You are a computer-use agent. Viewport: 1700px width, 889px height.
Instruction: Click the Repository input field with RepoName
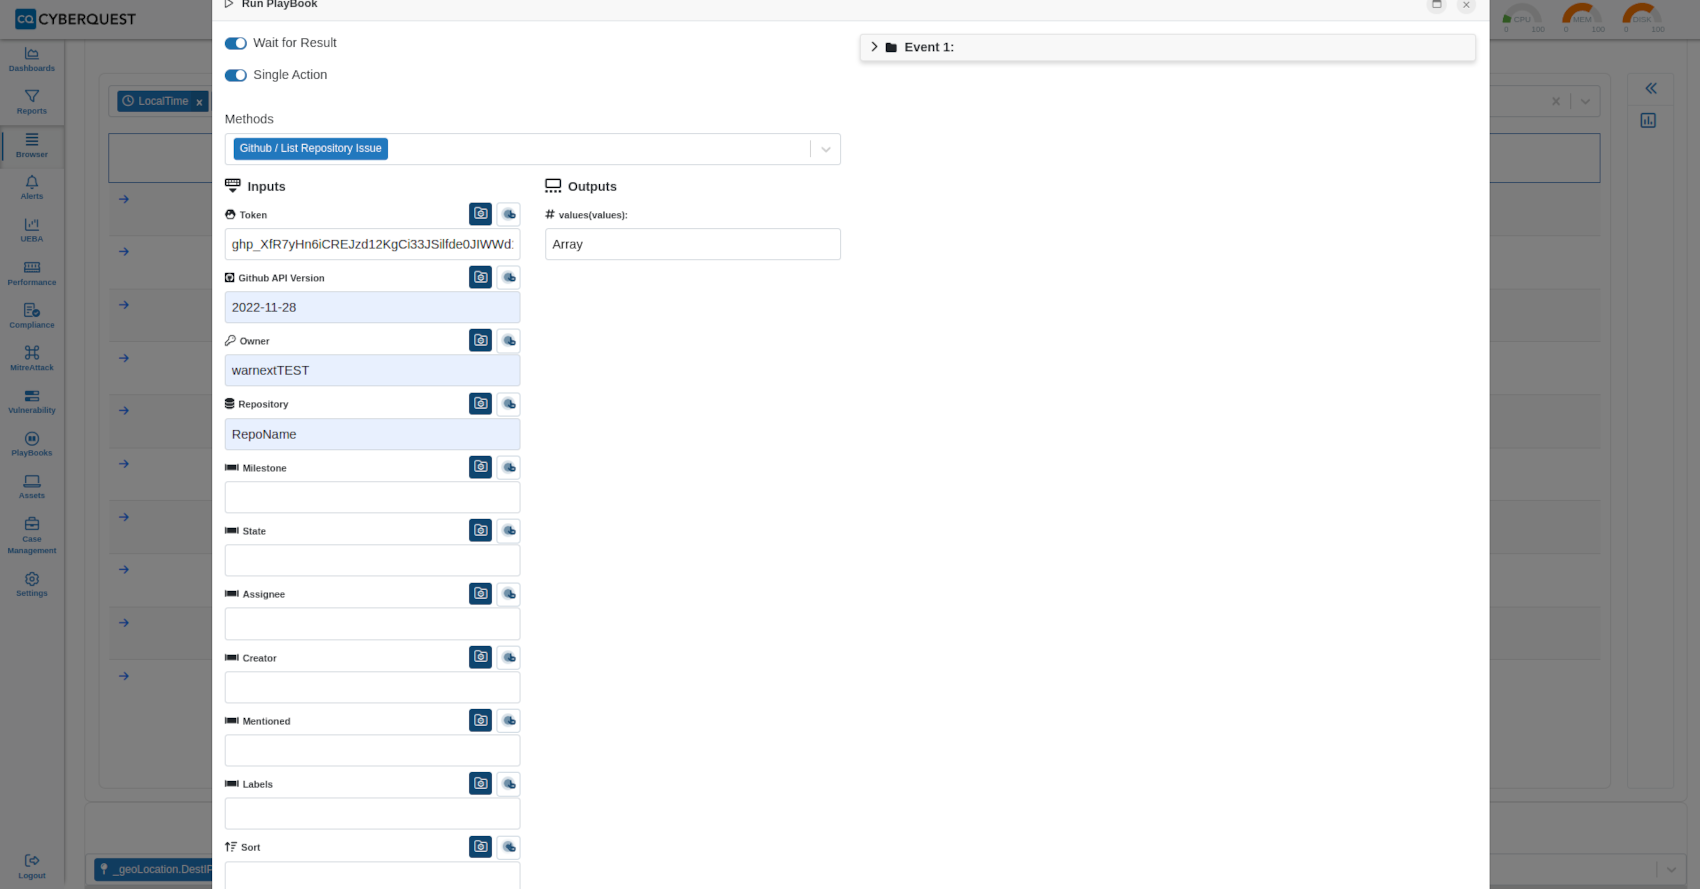[372, 434]
